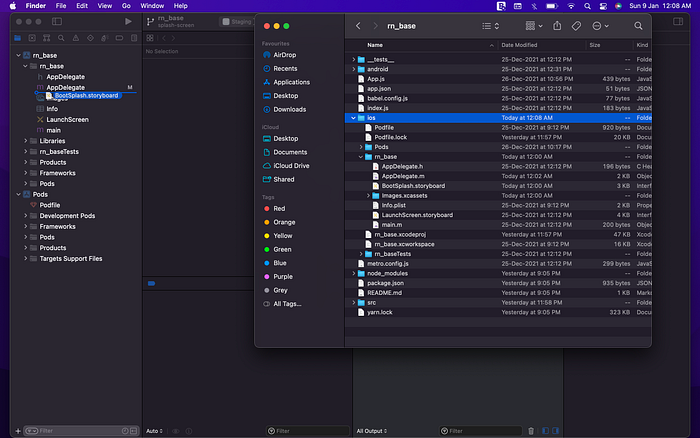Screen dimensions: 700x438
Task: Toggle the console pane in debug area
Action: [x=555, y=431]
